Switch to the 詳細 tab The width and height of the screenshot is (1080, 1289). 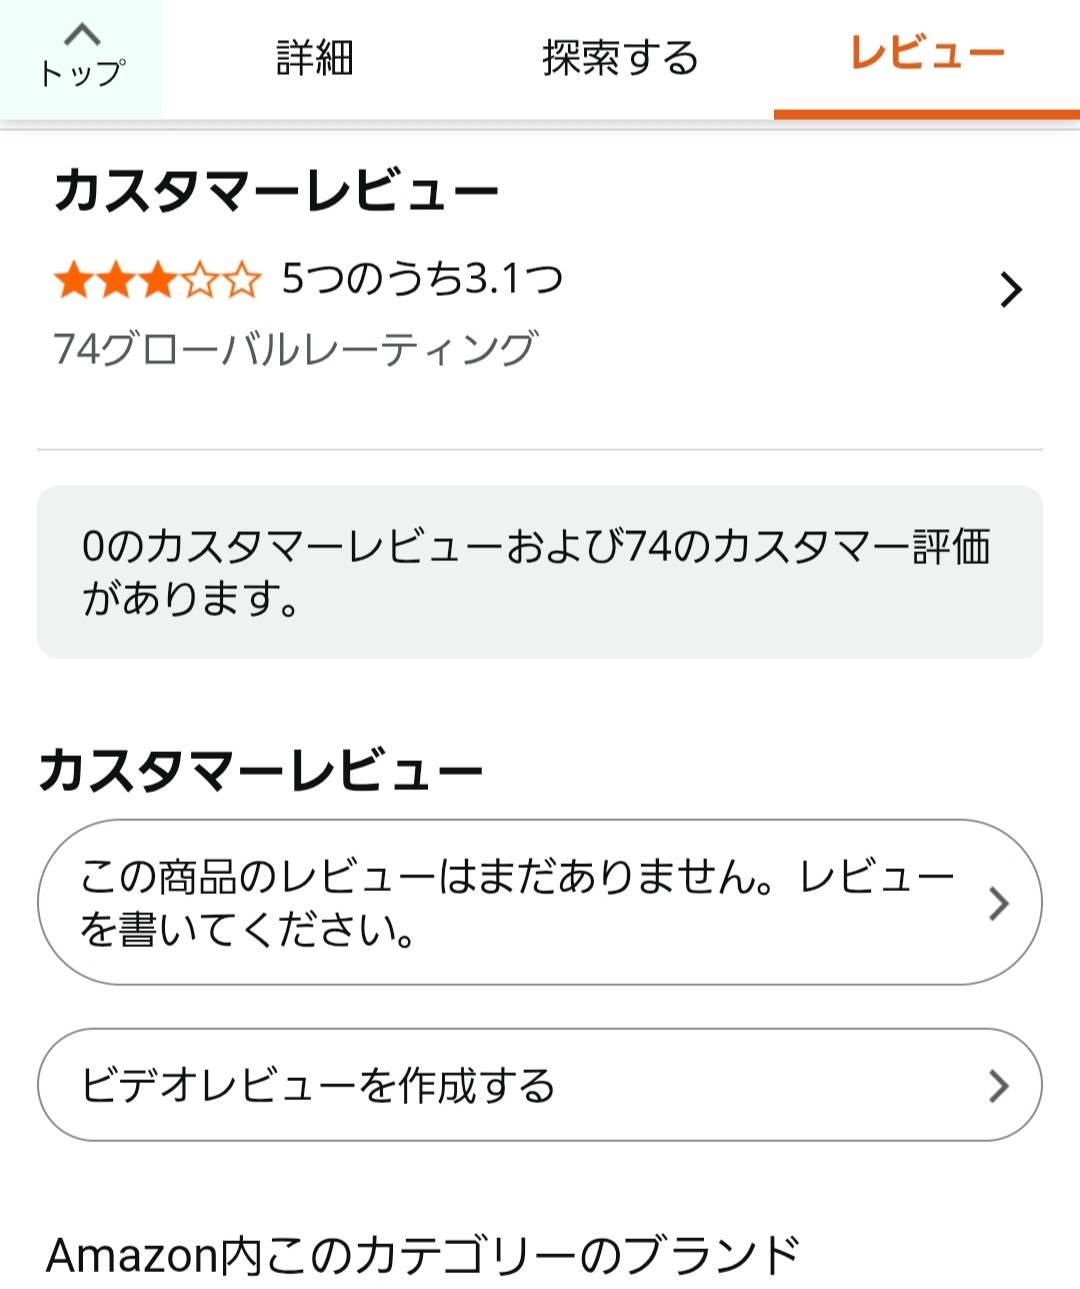[x=315, y=58]
